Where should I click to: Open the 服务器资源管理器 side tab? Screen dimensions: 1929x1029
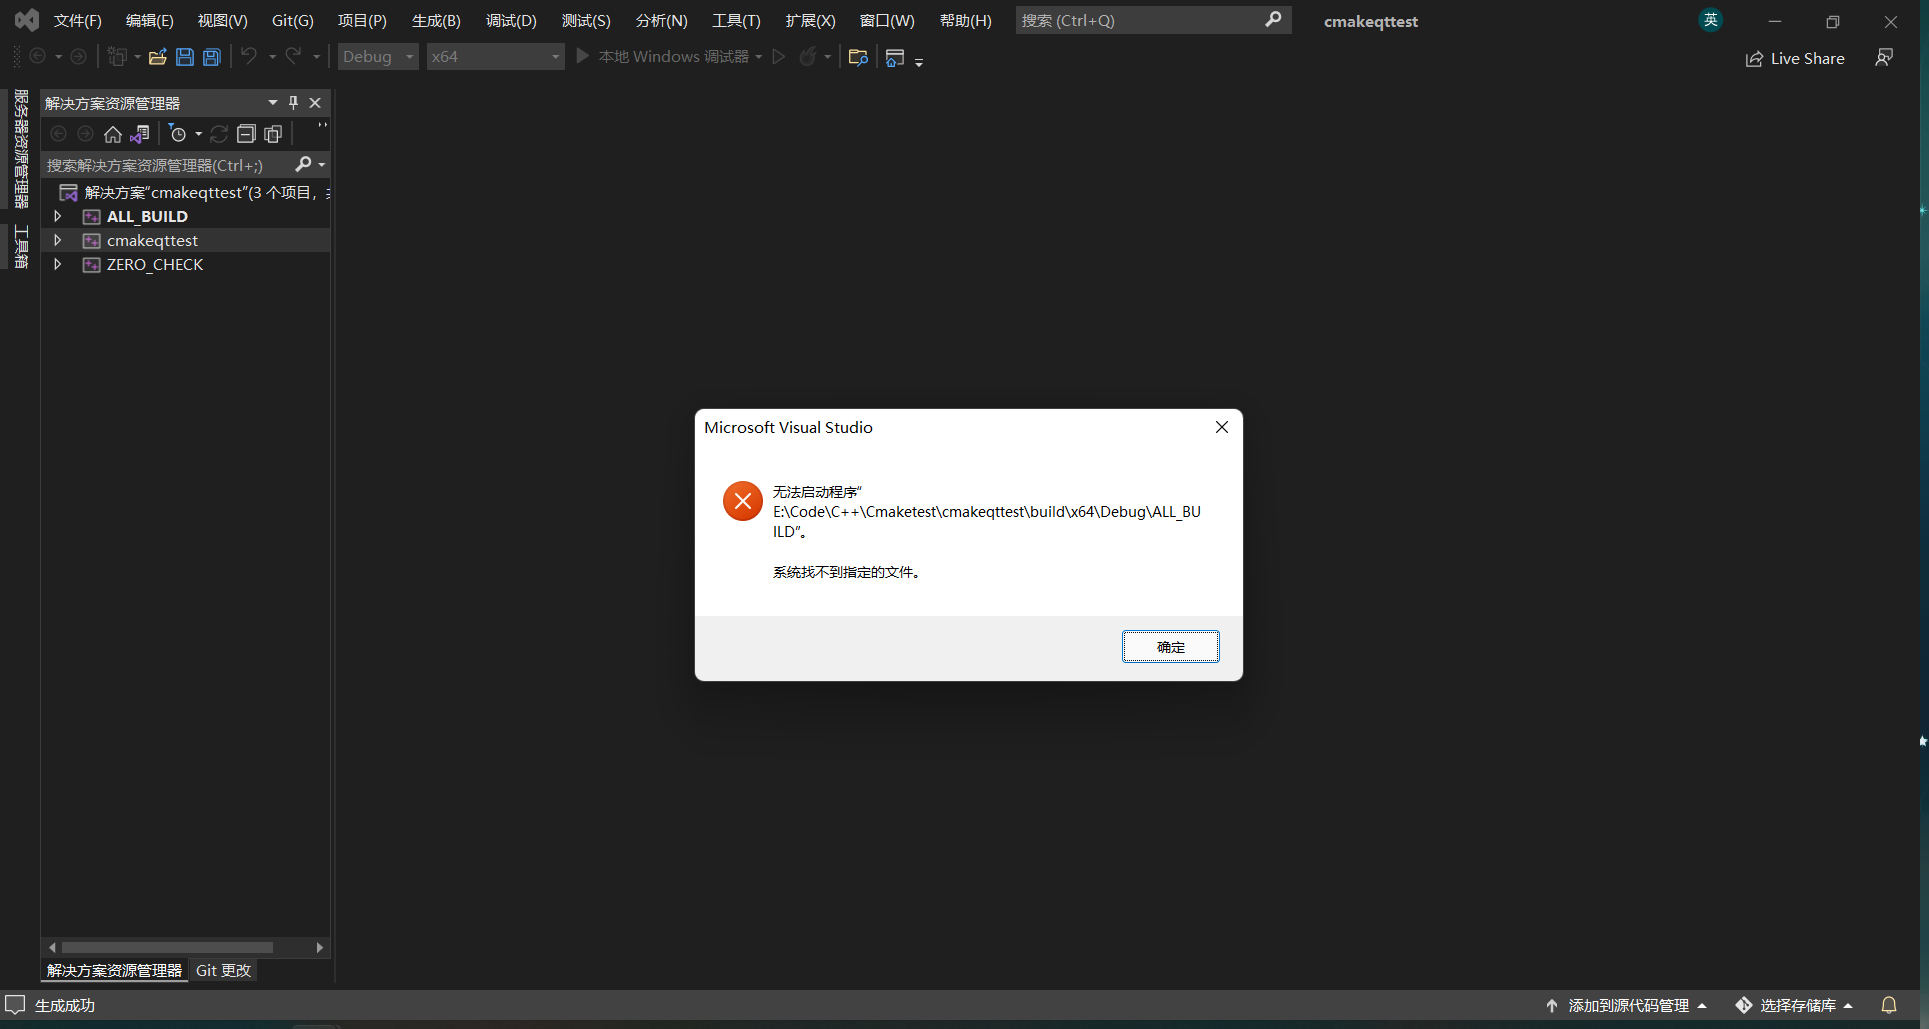tap(21, 149)
